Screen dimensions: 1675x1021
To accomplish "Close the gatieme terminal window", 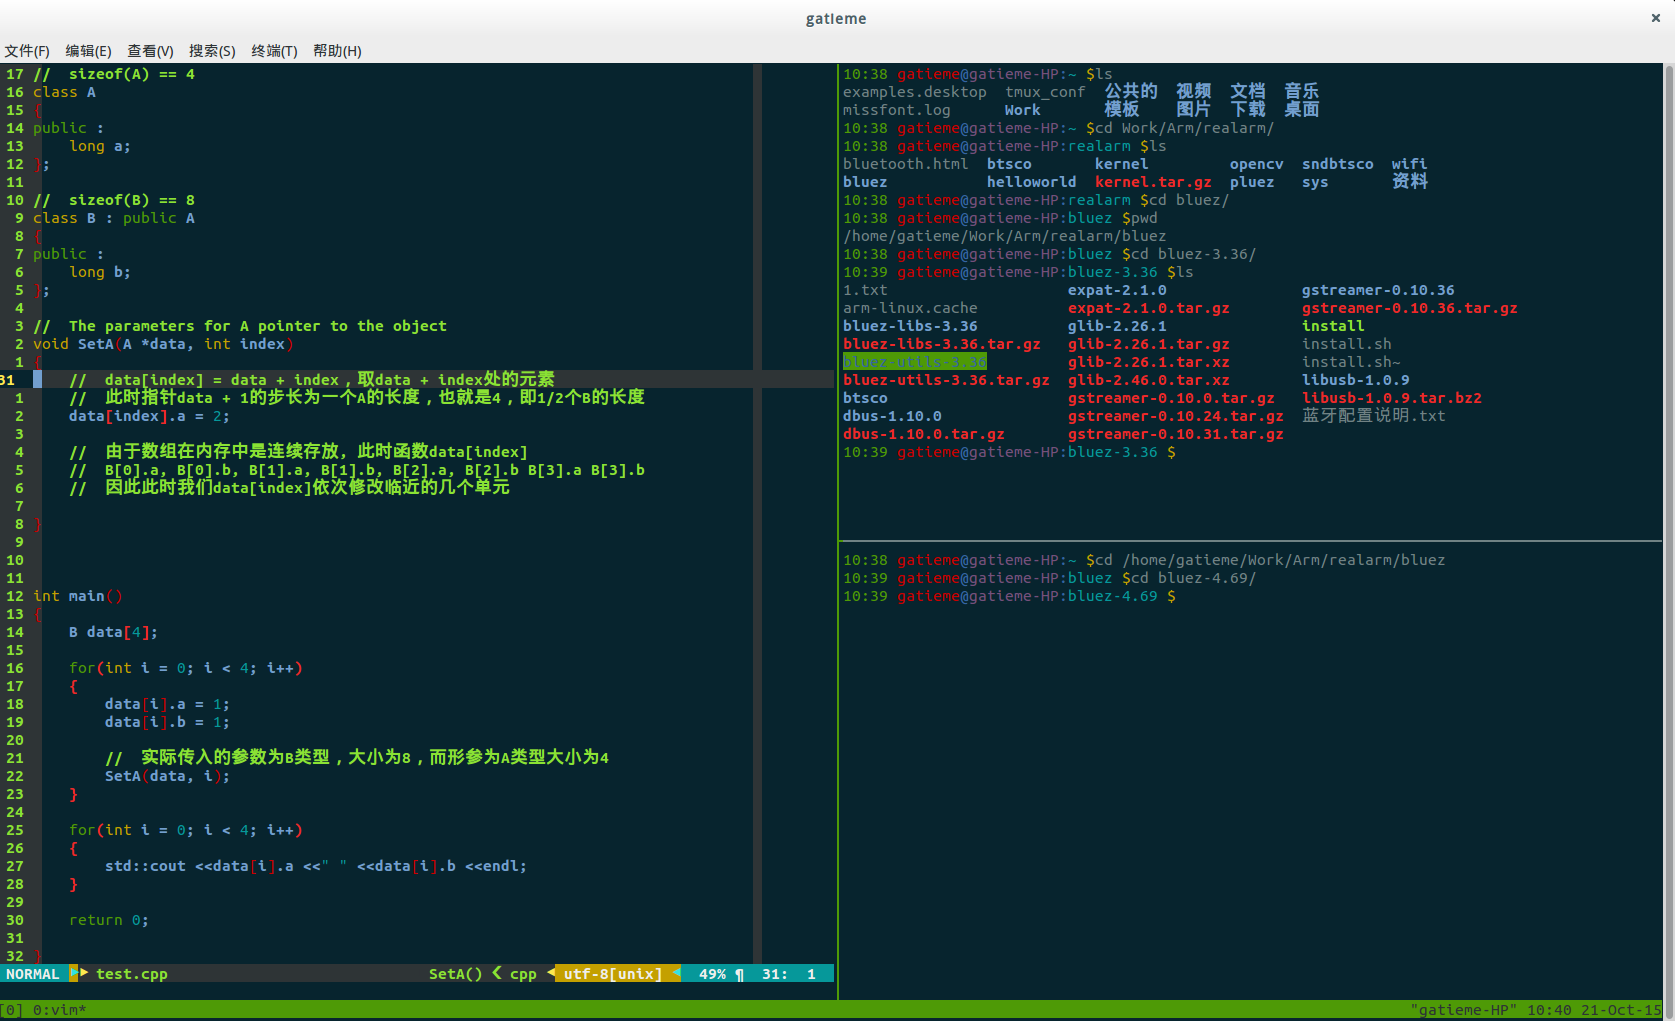I will tap(1655, 18).
